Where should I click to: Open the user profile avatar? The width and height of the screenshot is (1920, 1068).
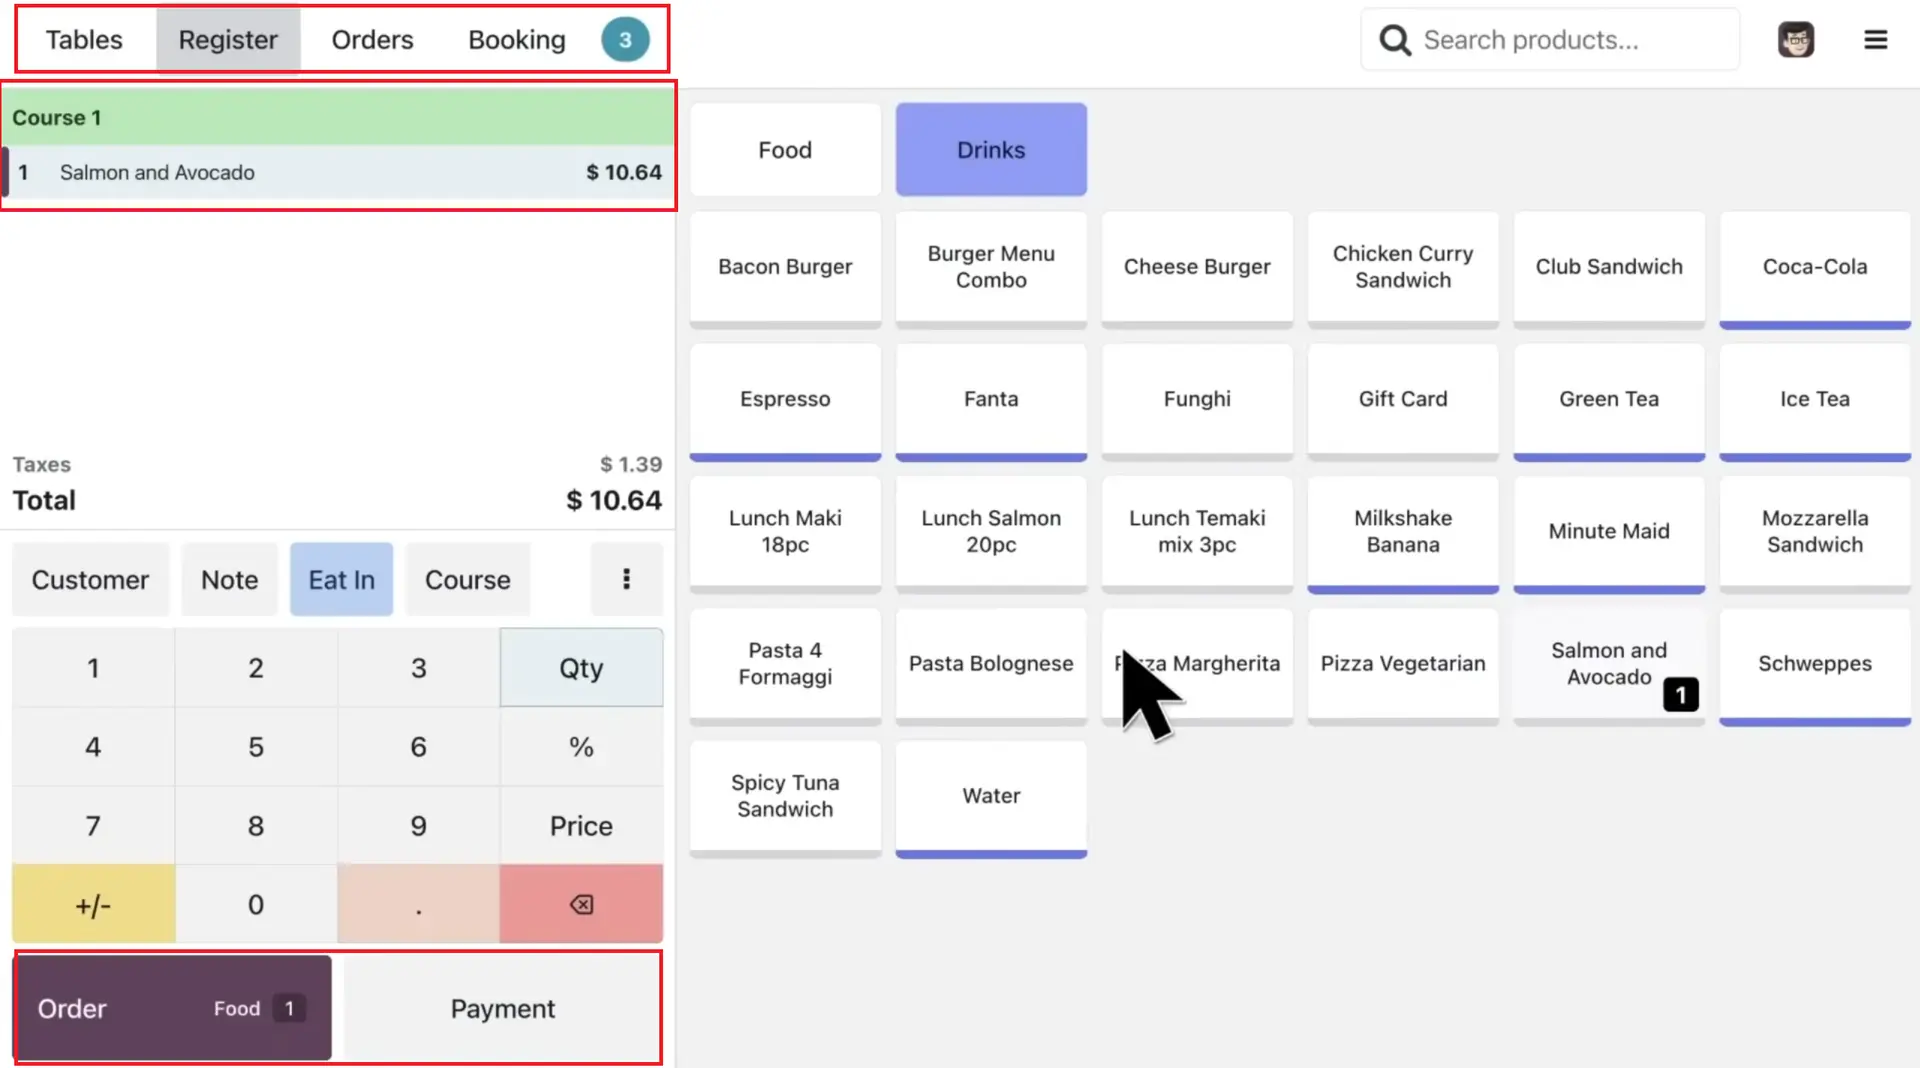tap(1797, 39)
